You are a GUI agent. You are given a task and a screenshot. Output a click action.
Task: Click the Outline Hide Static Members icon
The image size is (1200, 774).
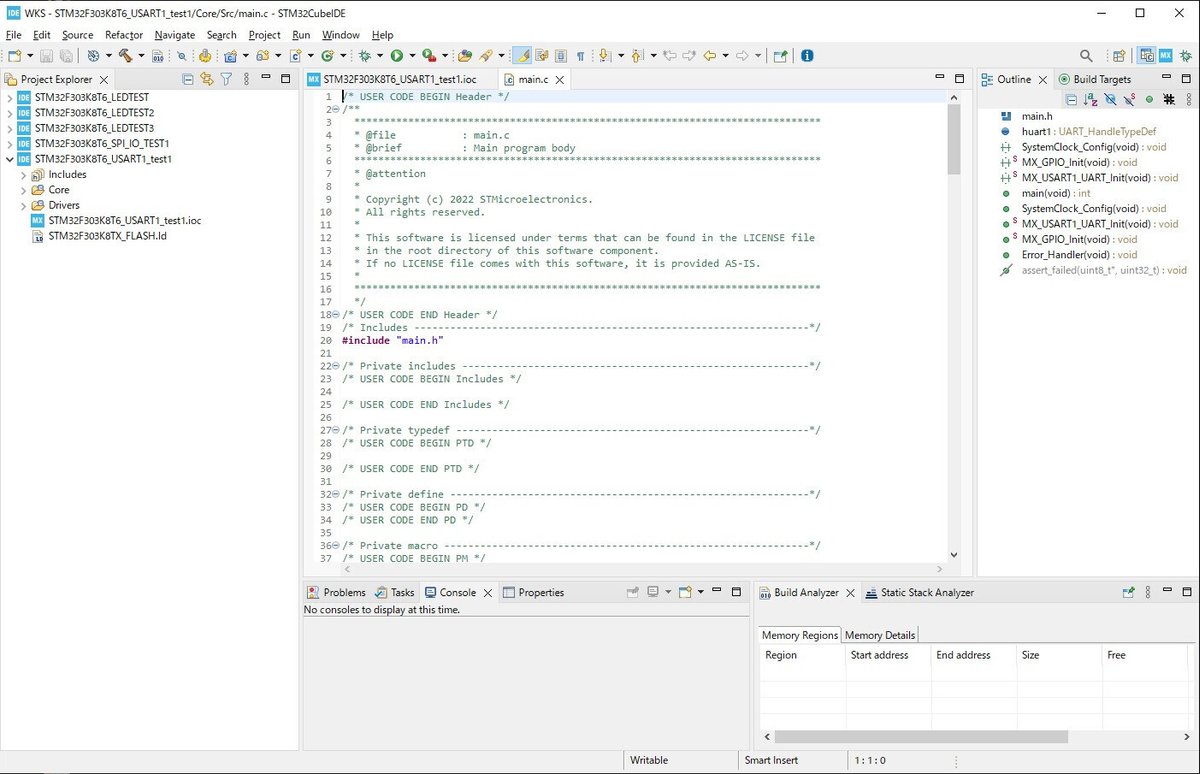[x=1129, y=100]
